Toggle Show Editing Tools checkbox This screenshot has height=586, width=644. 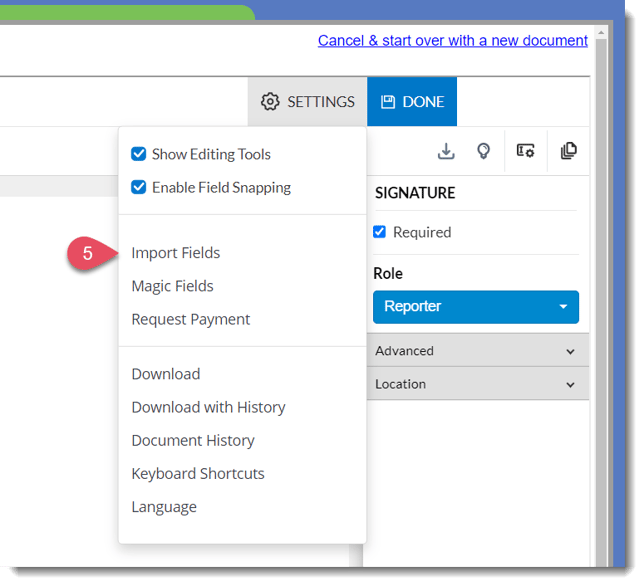[139, 155]
